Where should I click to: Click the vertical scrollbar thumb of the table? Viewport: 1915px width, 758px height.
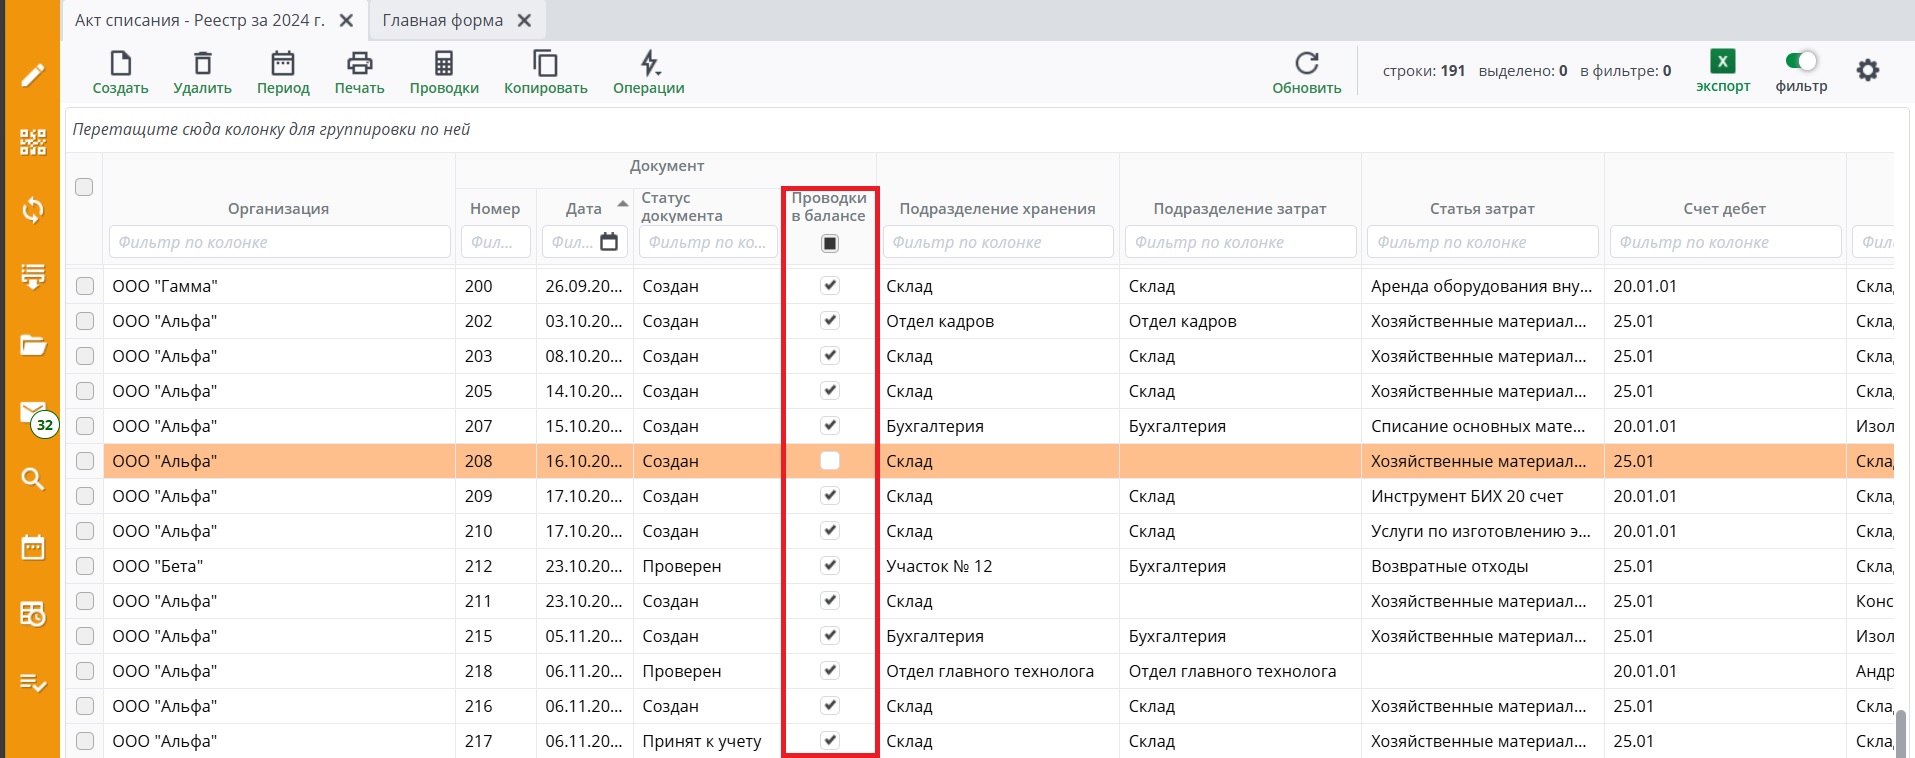coord(1900,733)
